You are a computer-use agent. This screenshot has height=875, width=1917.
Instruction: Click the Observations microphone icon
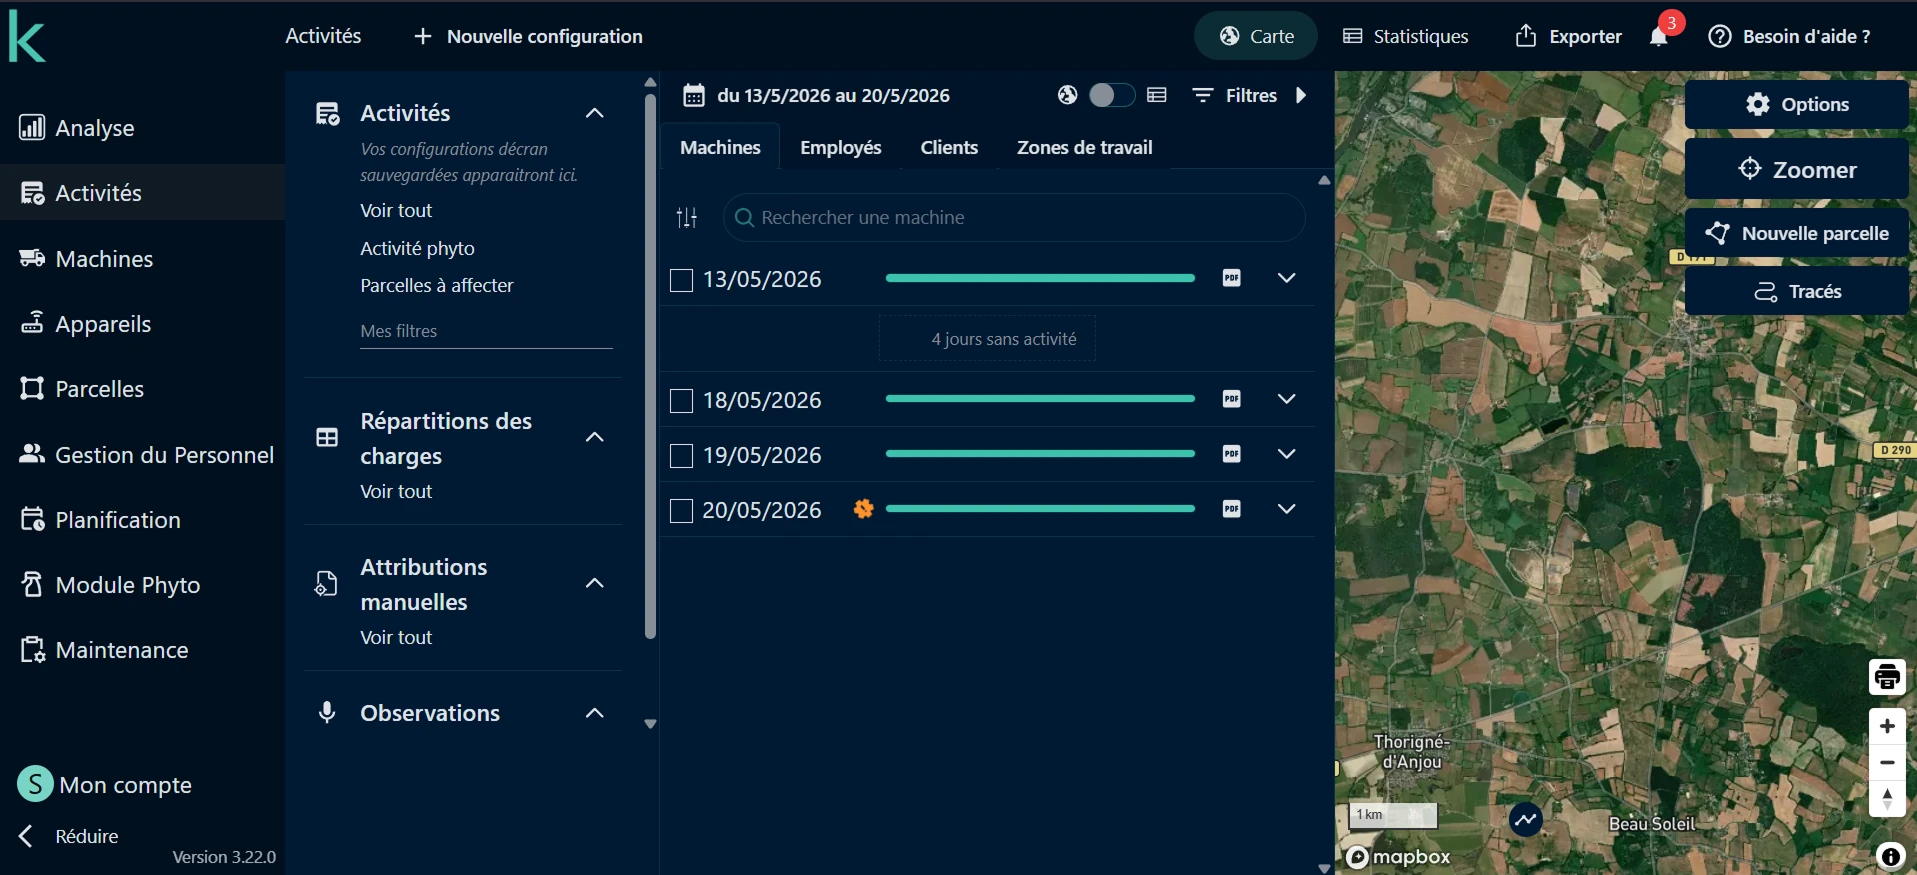tap(327, 712)
